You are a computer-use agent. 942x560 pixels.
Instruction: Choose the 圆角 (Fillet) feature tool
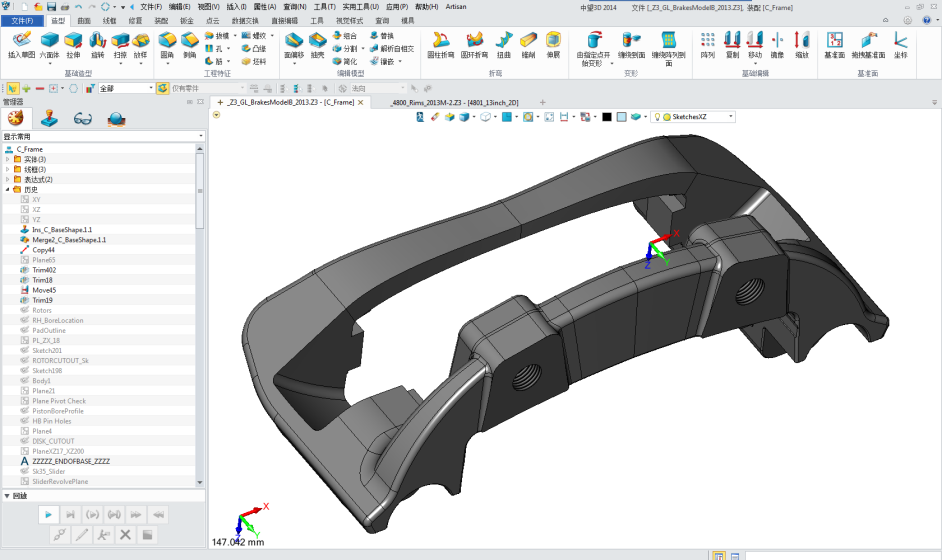coord(166,44)
